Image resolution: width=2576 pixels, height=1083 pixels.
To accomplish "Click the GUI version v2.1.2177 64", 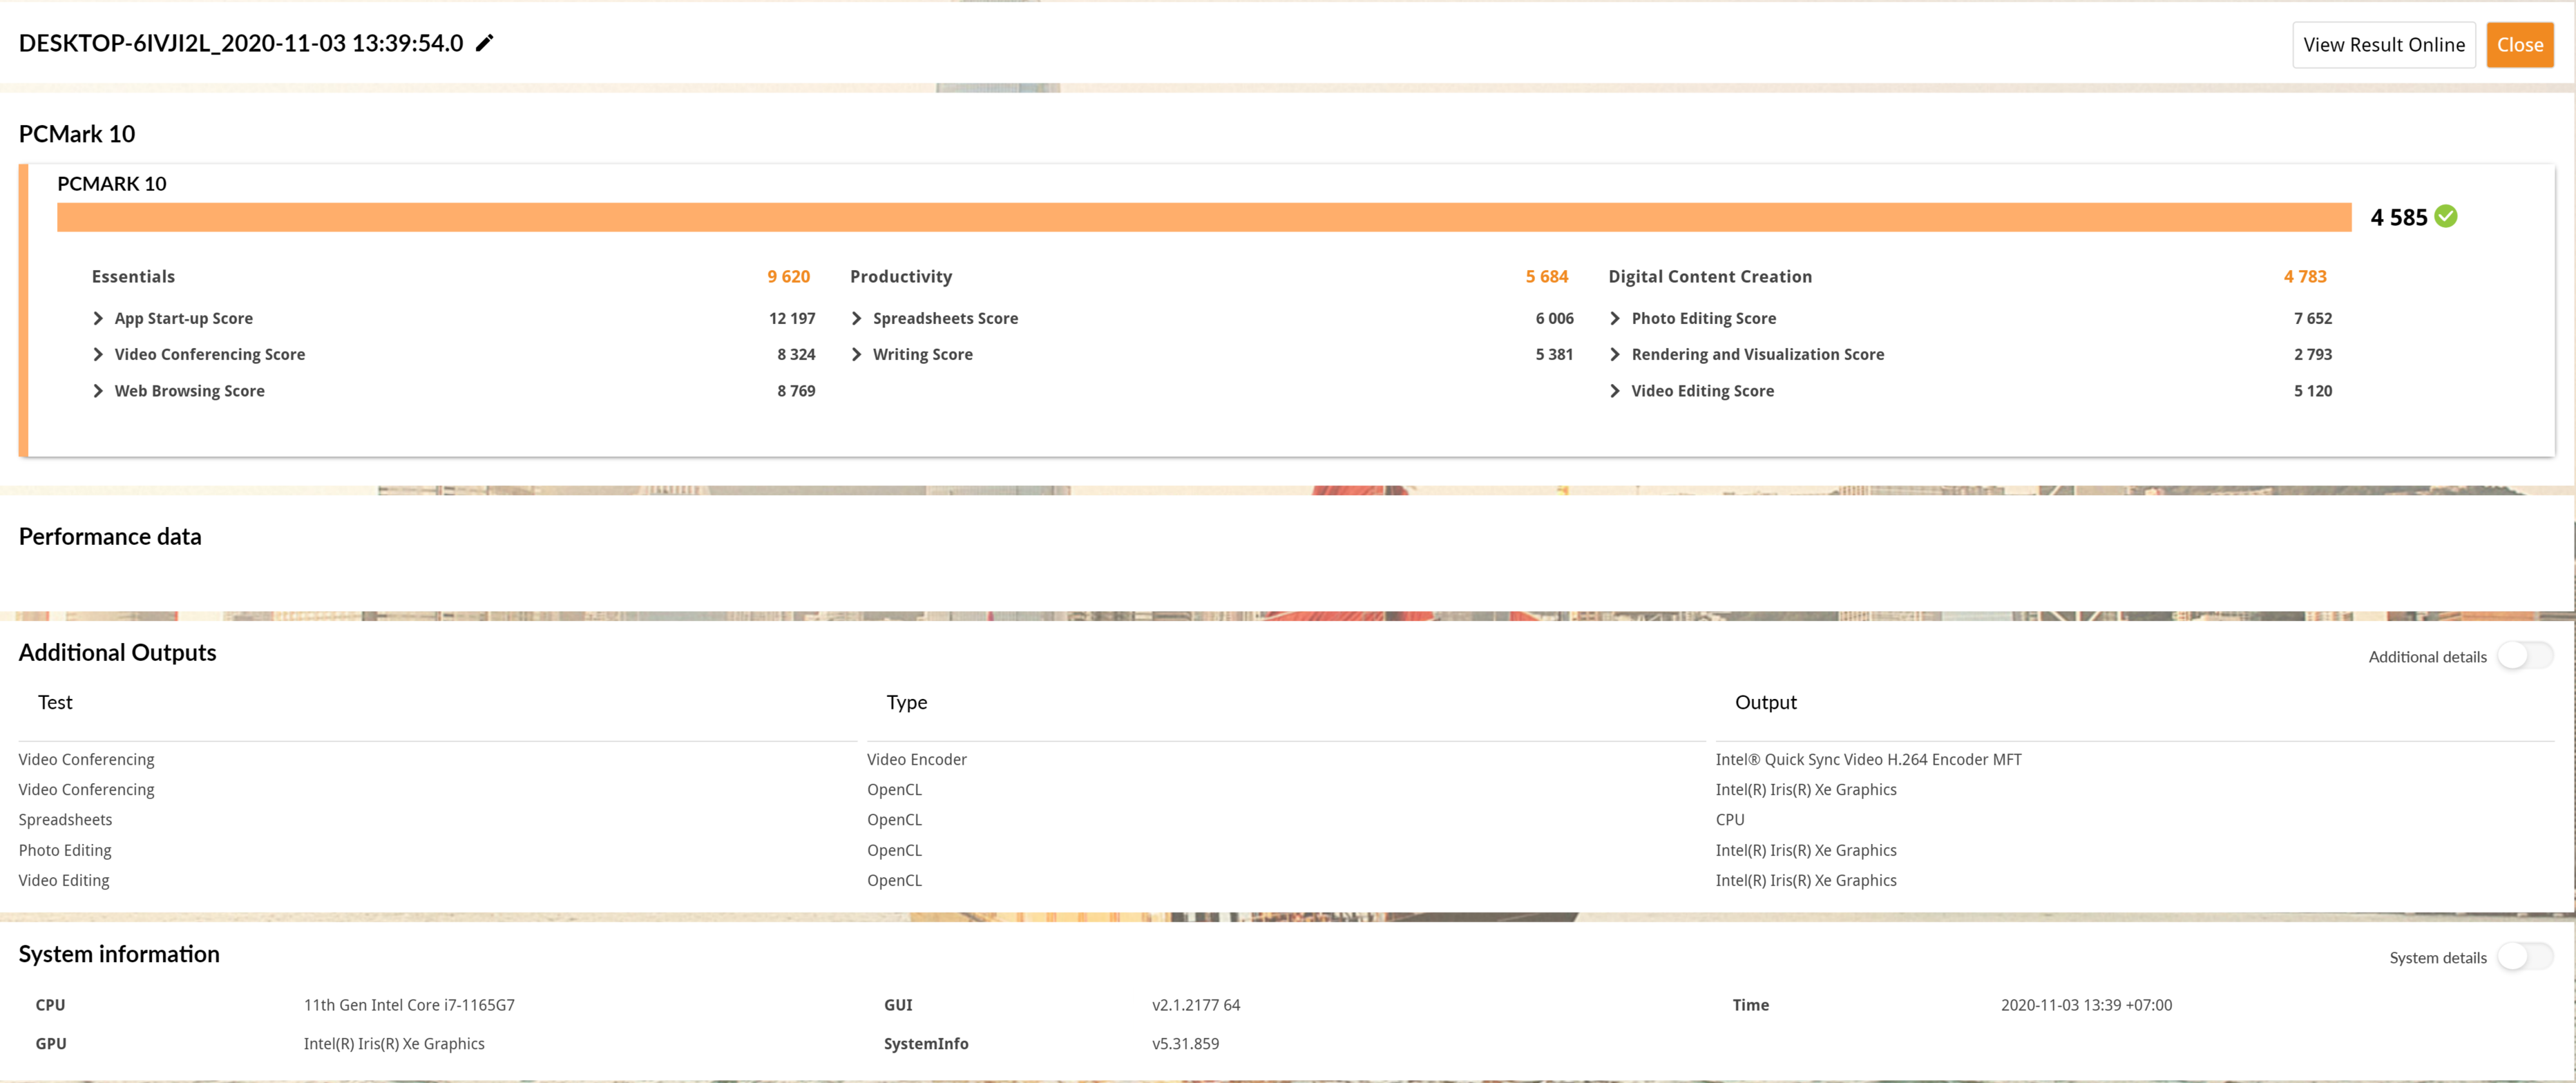I will point(1196,1005).
